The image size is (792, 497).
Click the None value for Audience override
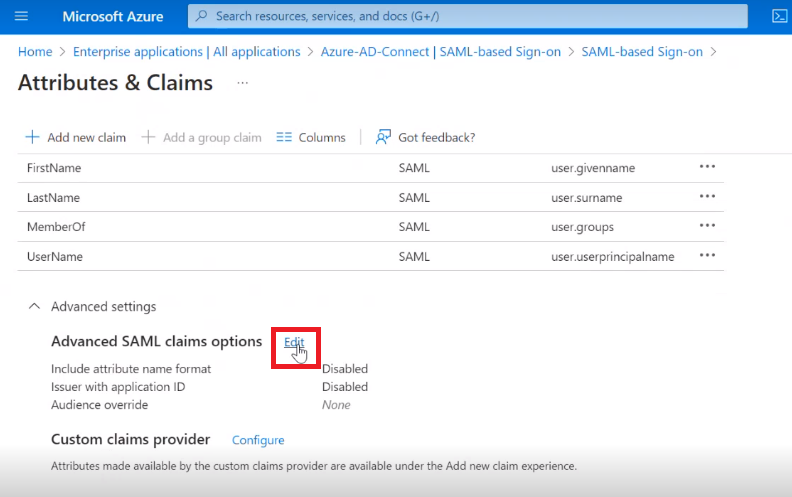336,405
